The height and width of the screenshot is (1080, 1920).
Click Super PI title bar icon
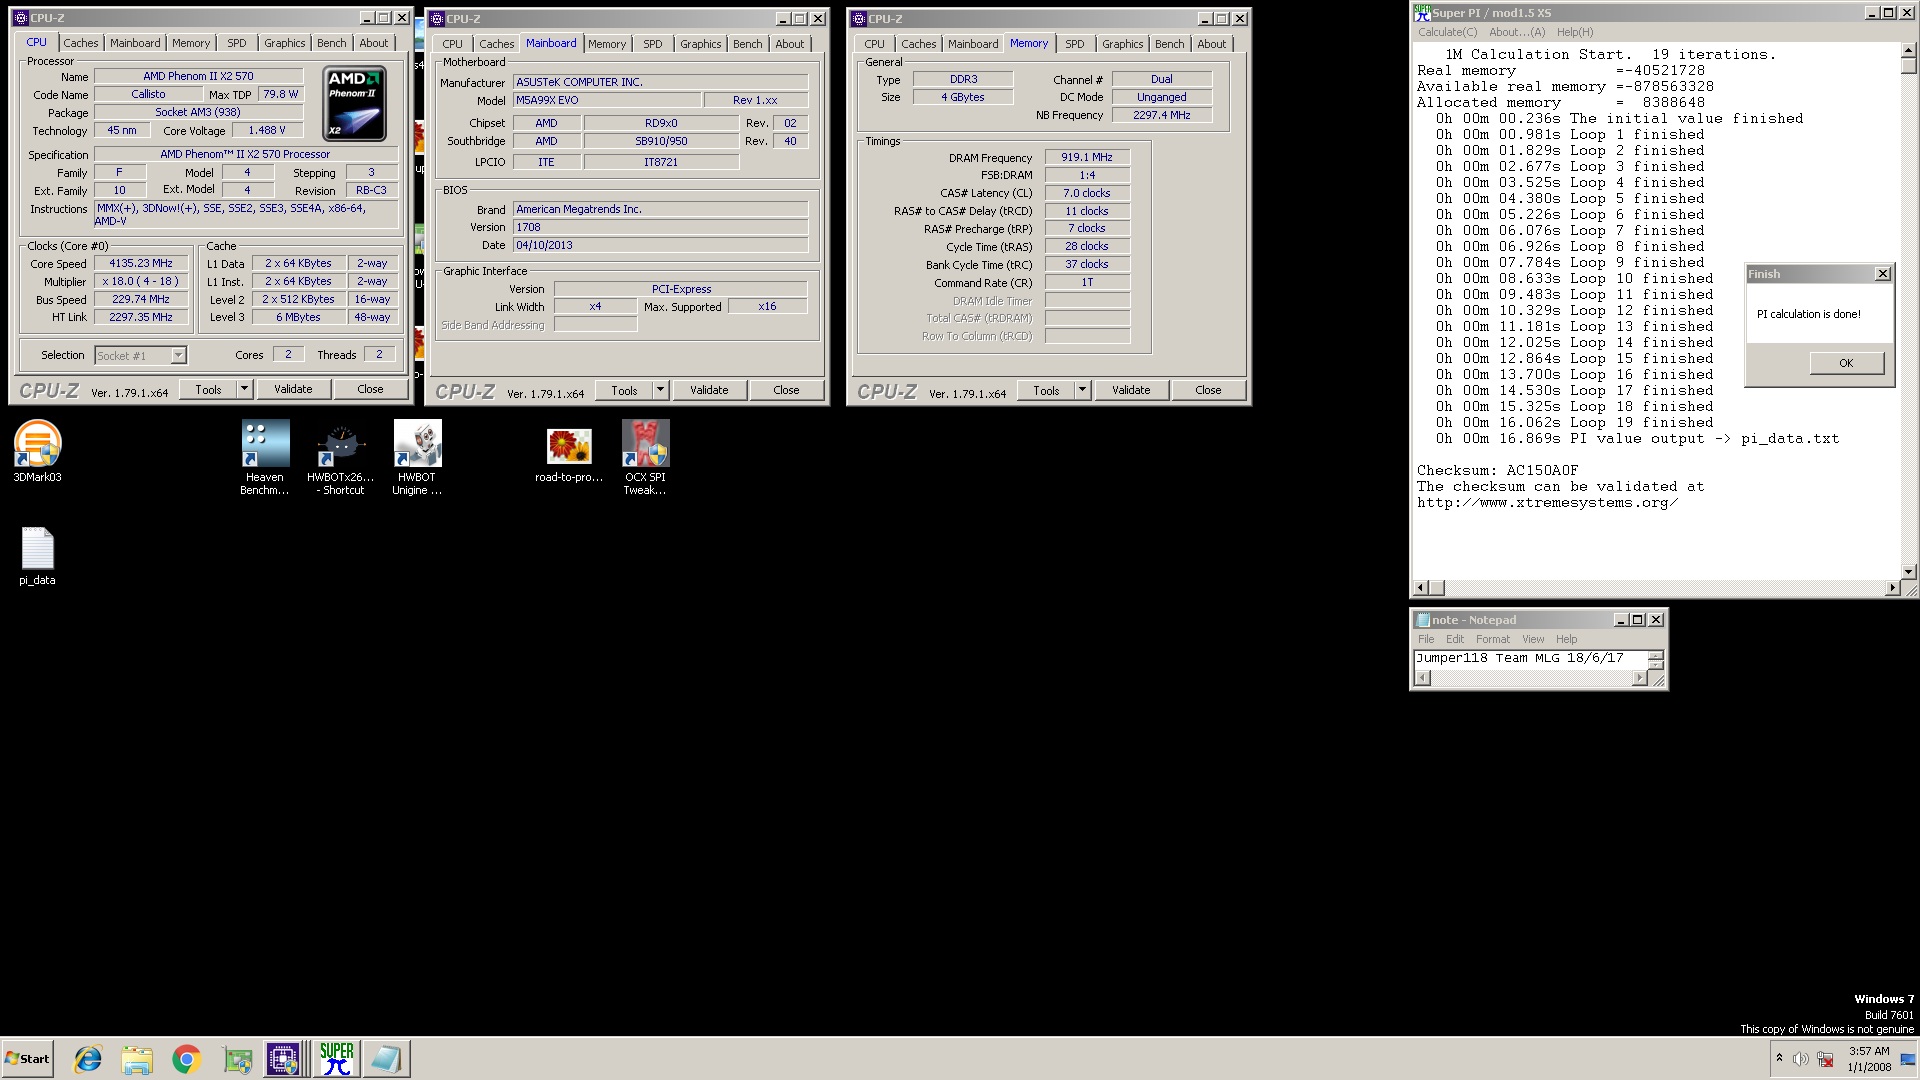pyautogui.click(x=1422, y=13)
